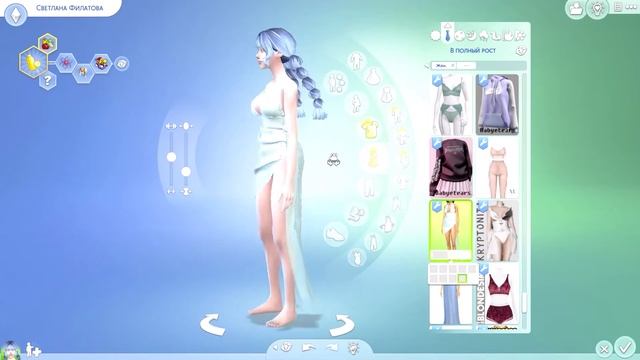
Task: Open the lightbulb lessons icon
Action: tap(597, 9)
